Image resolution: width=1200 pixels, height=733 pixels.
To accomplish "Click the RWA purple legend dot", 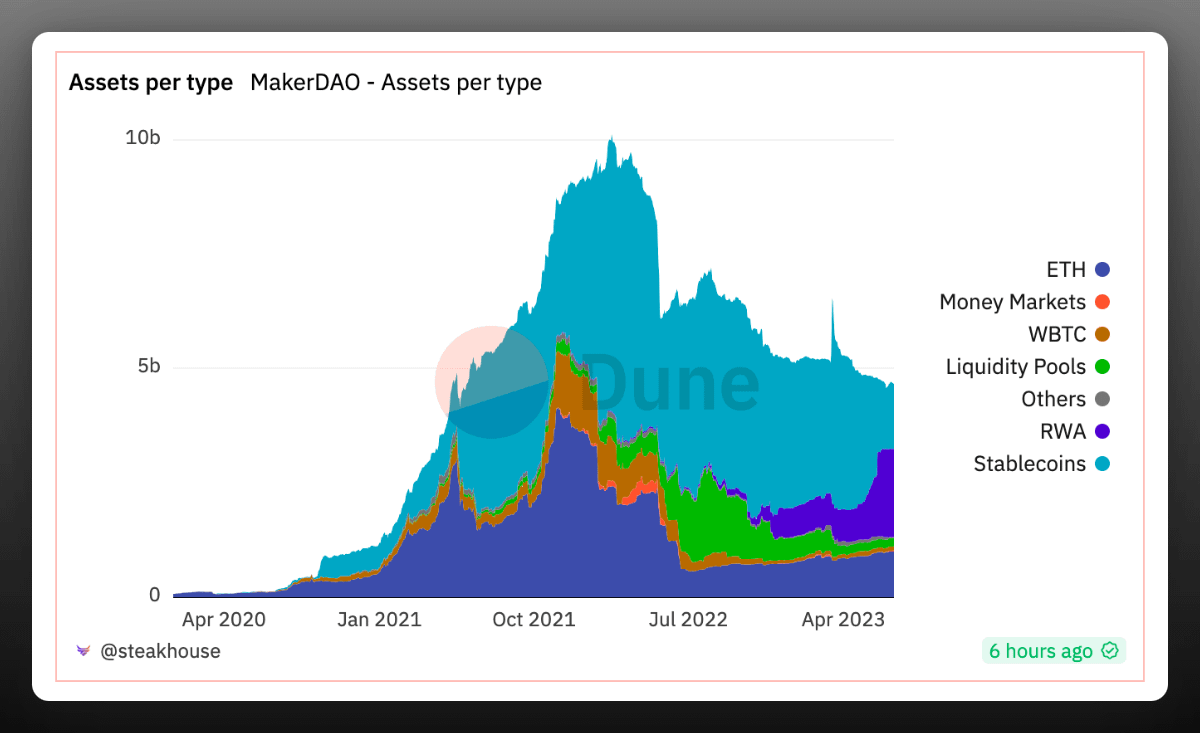I will (1102, 432).
